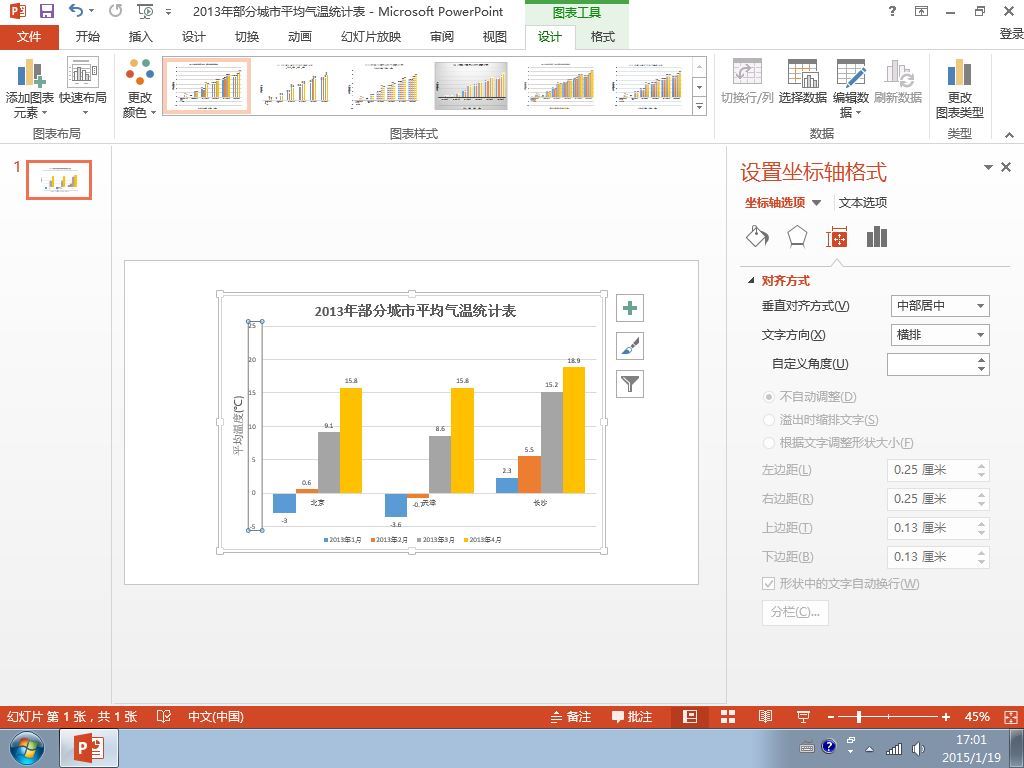Click the Save icon in quick access toolbar
This screenshot has height=768, width=1024.
(47, 11)
